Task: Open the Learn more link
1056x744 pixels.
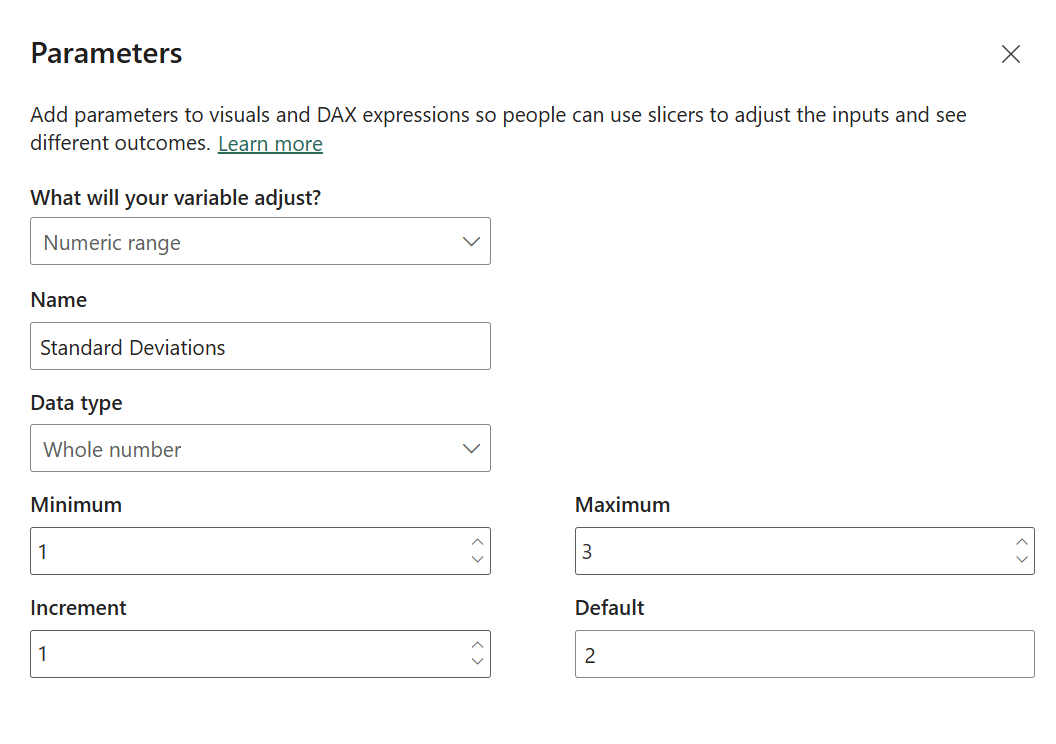Action: pos(270,143)
